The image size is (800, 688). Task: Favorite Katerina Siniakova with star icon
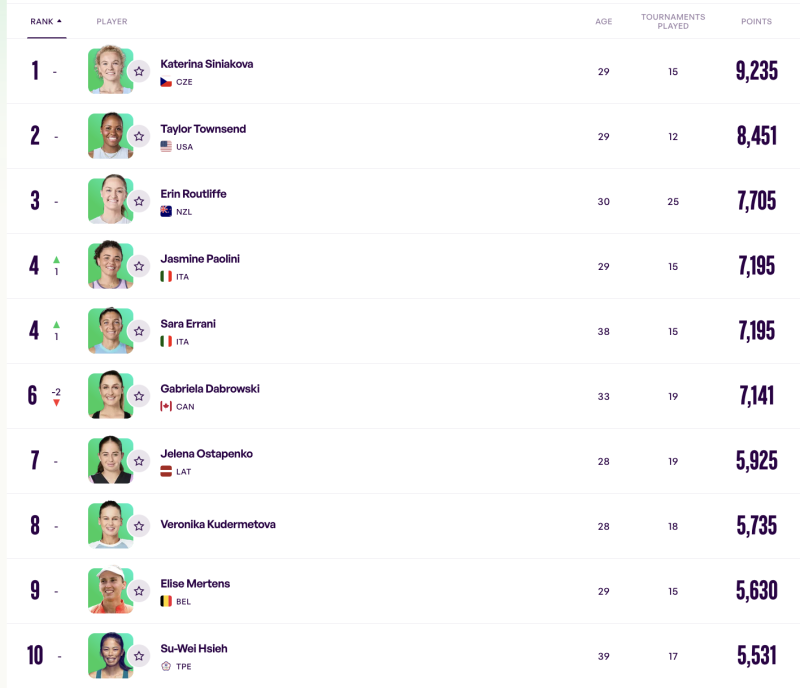[139, 71]
